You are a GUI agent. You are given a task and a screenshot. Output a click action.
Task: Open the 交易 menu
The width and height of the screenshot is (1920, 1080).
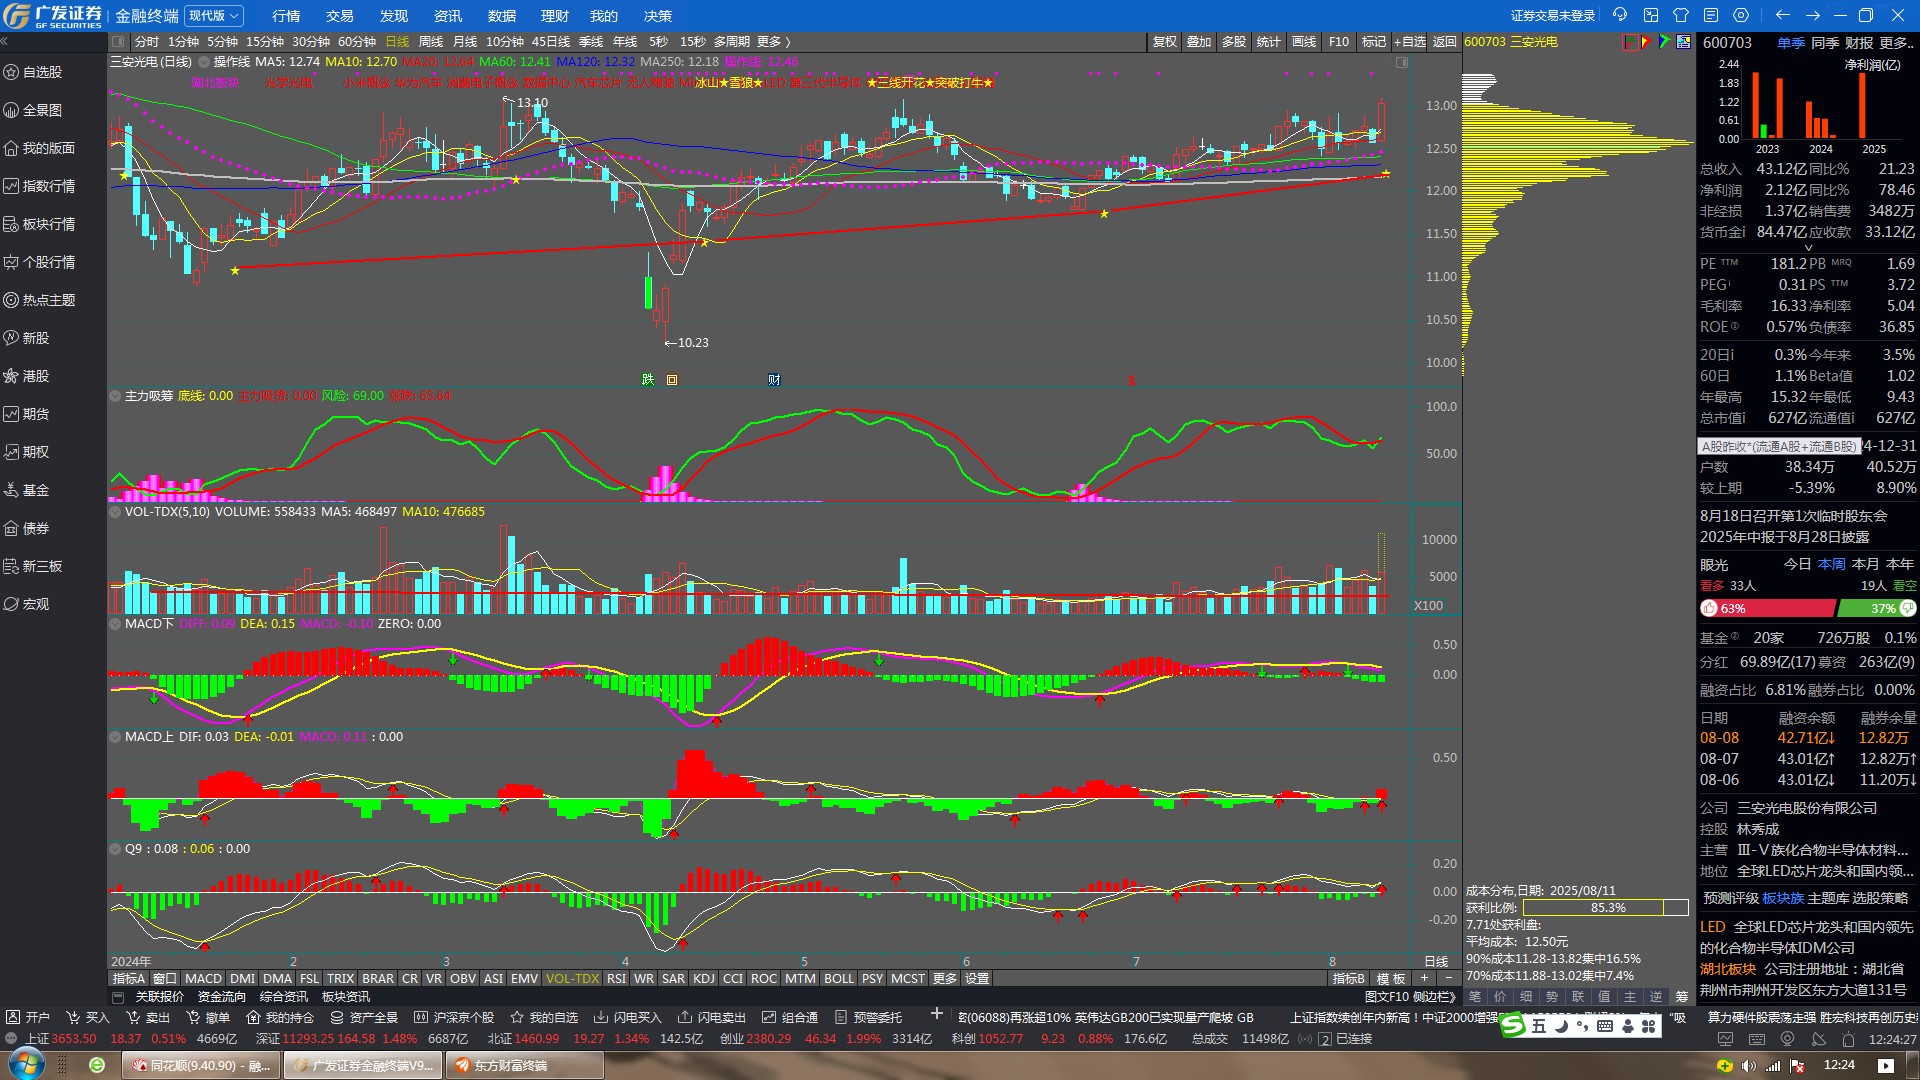pyautogui.click(x=340, y=16)
